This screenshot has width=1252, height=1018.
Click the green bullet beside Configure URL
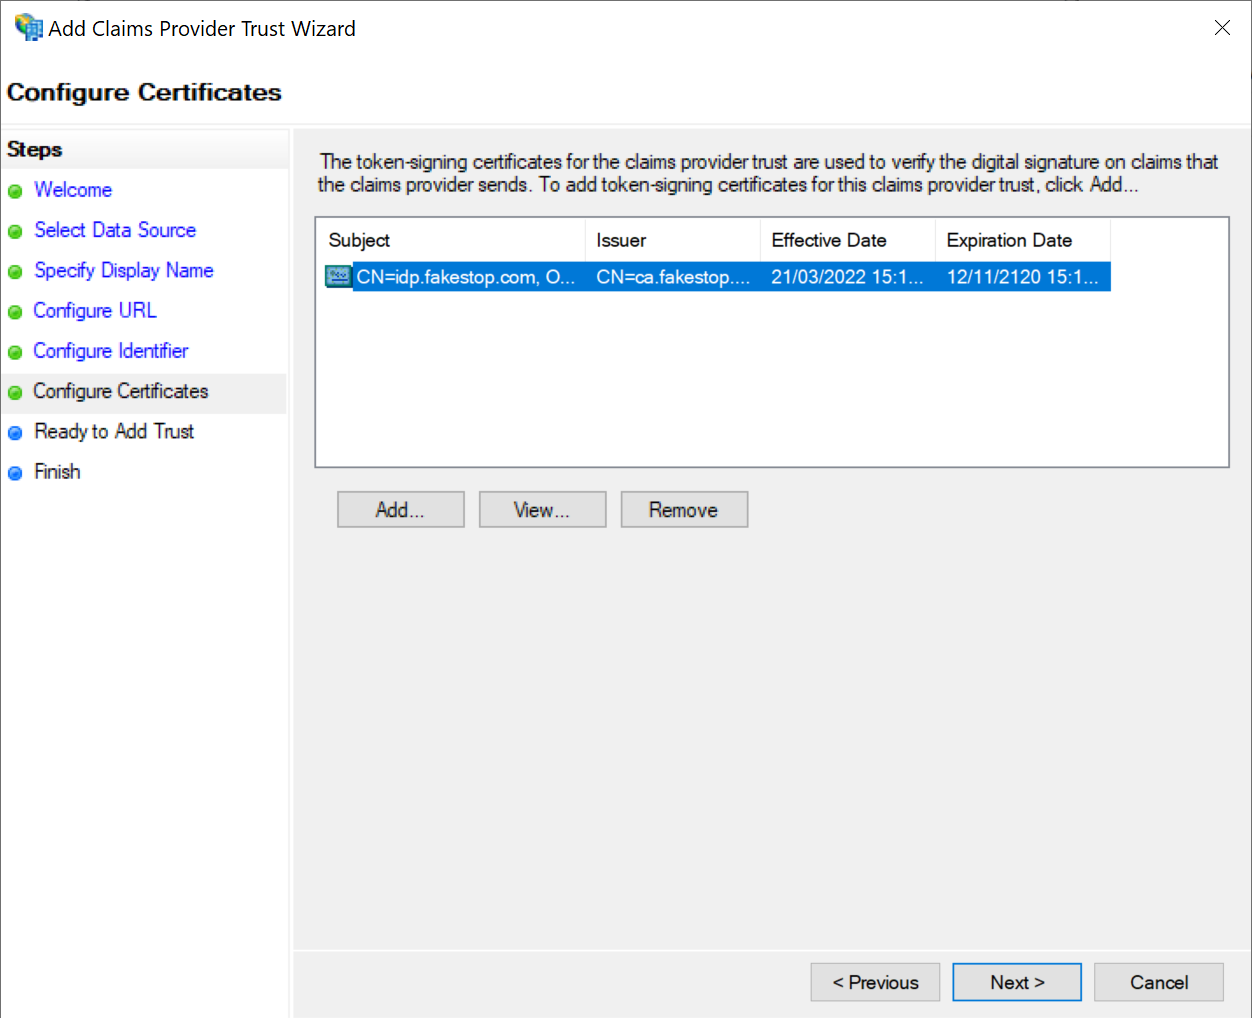(15, 312)
